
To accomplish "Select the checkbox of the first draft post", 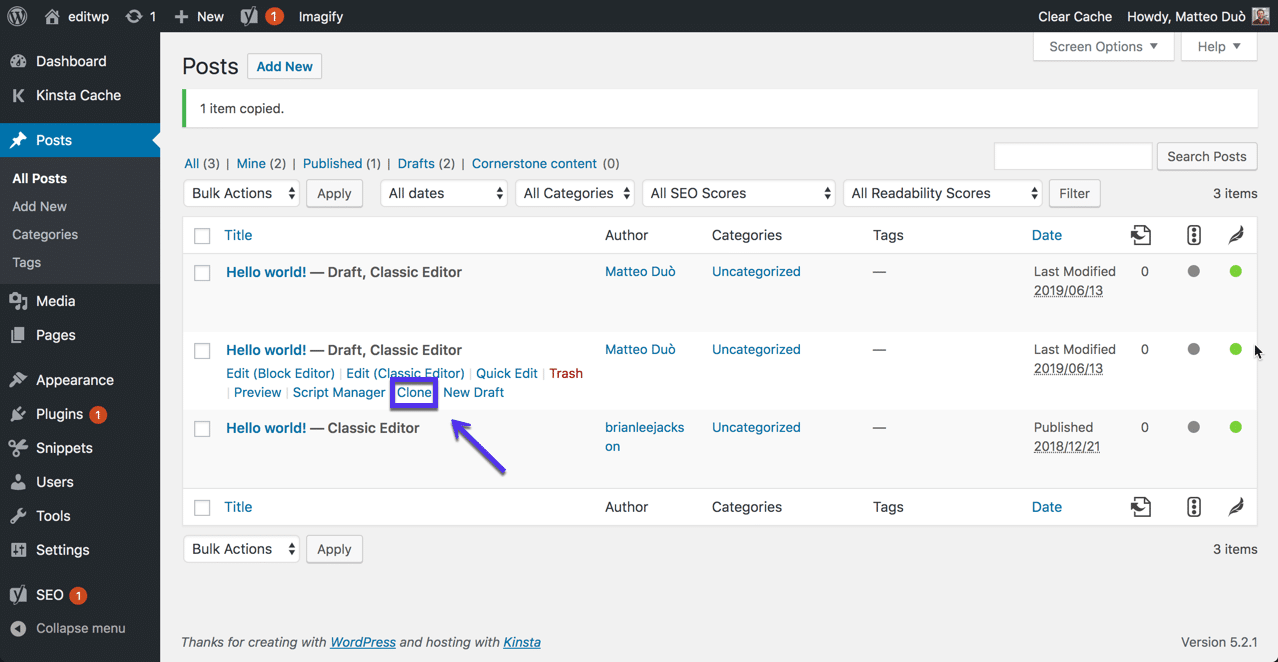I will (202, 271).
